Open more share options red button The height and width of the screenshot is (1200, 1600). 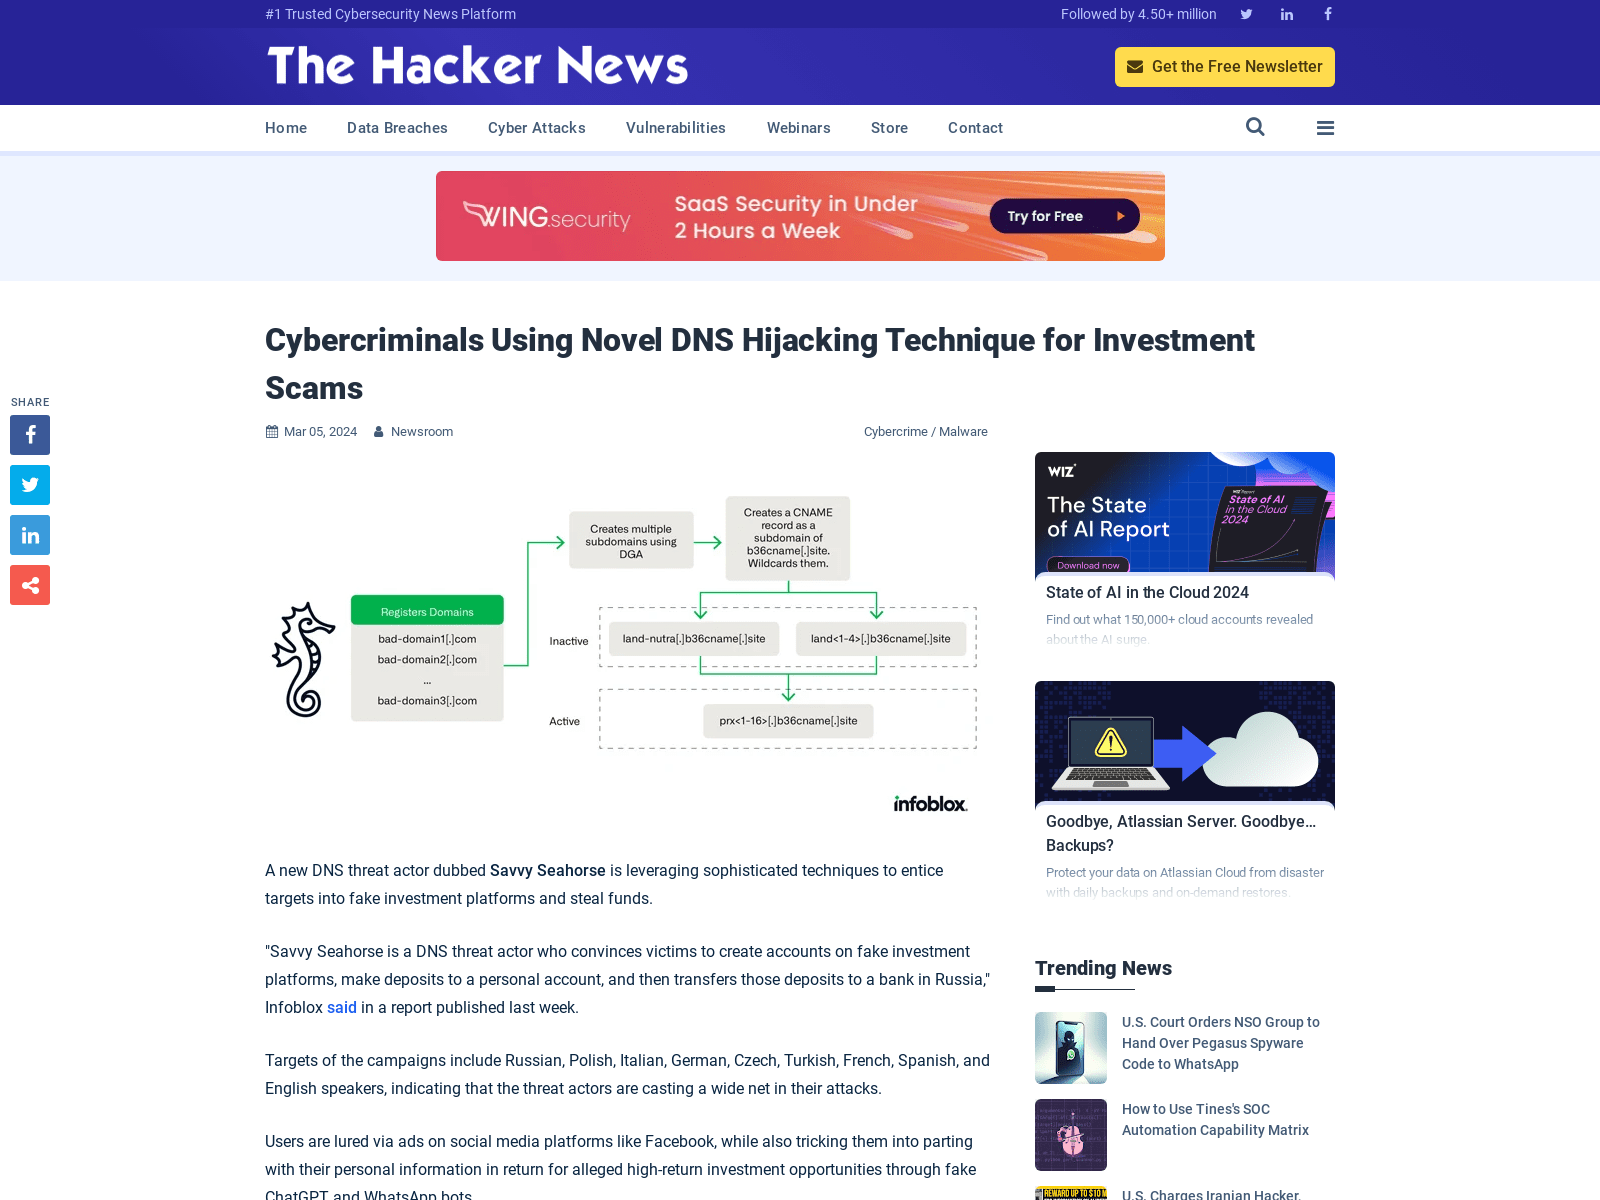pos(30,585)
